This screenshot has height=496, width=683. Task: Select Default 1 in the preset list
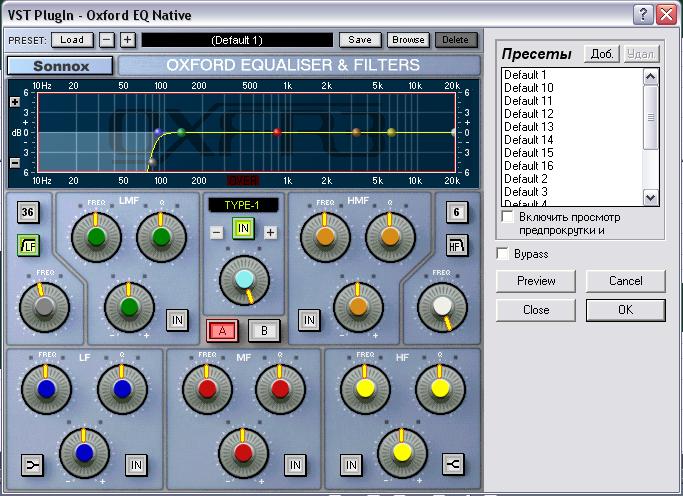tap(572, 75)
